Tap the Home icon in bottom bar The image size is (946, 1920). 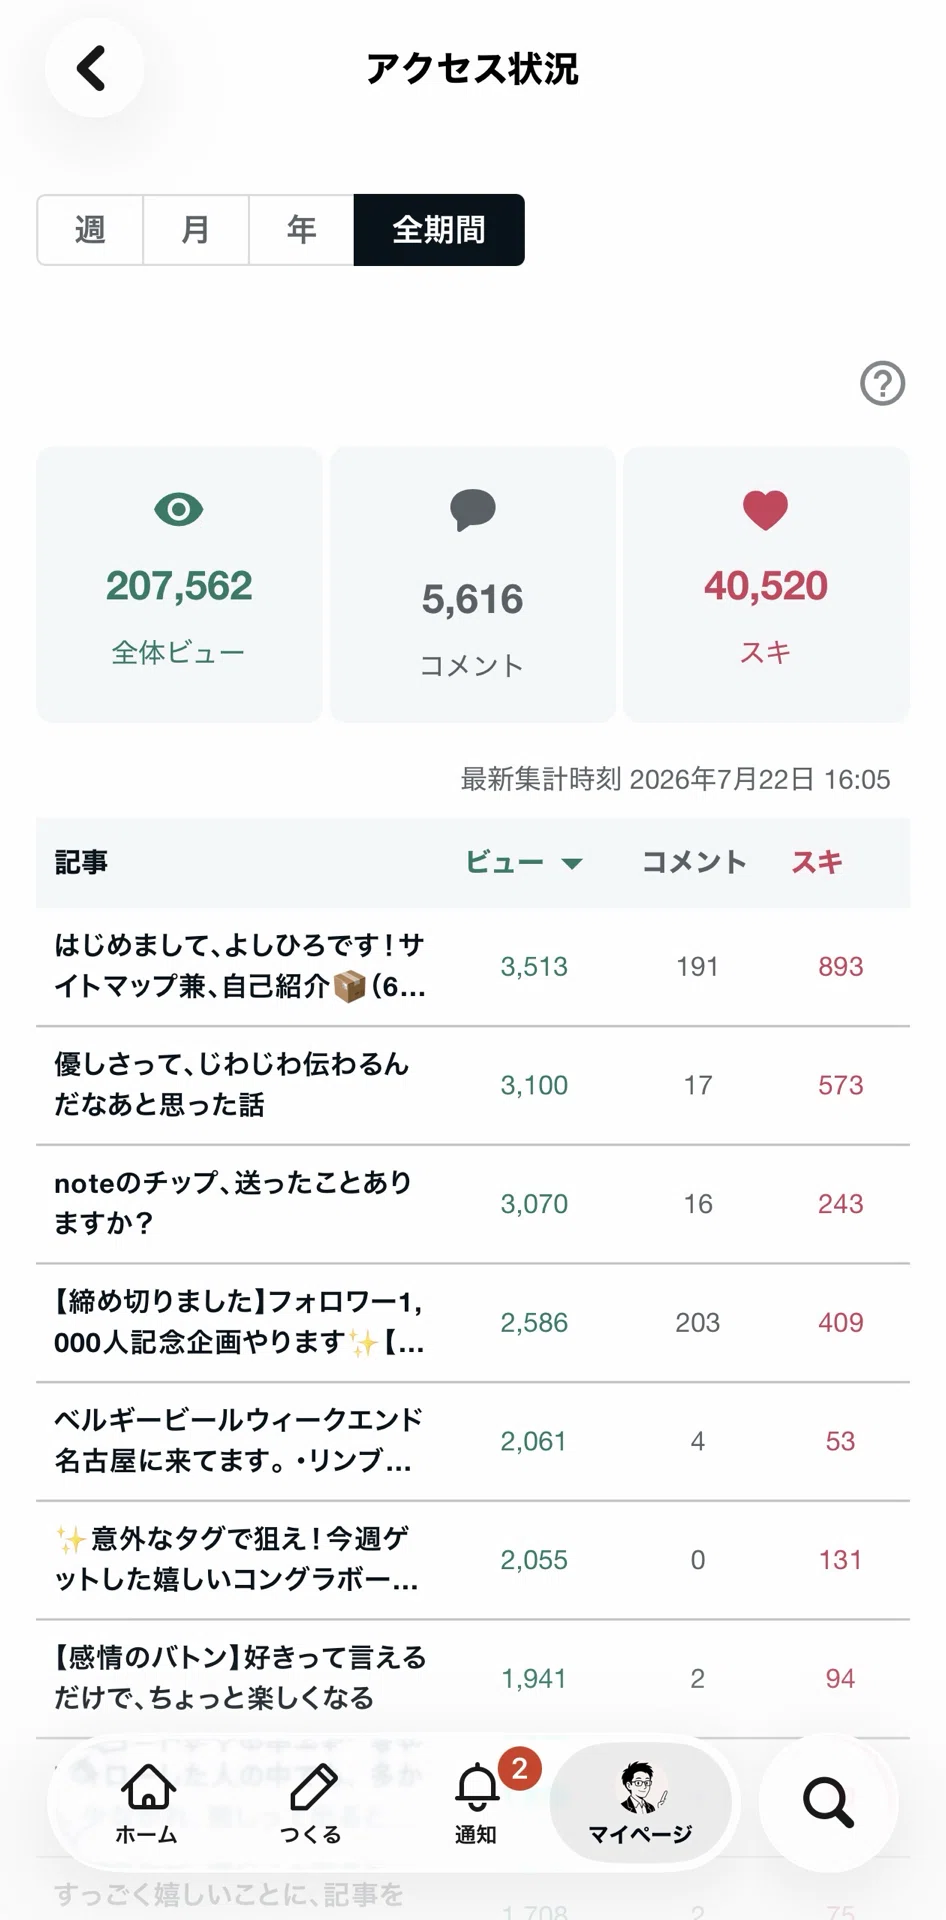pos(147,1802)
